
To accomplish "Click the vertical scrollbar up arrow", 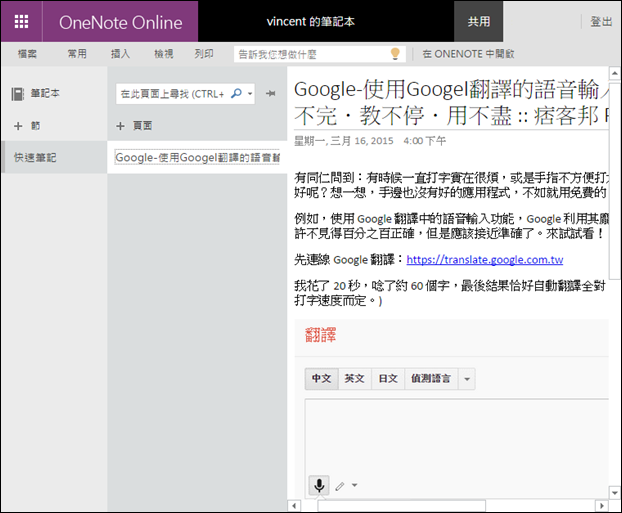I will [614, 73].
